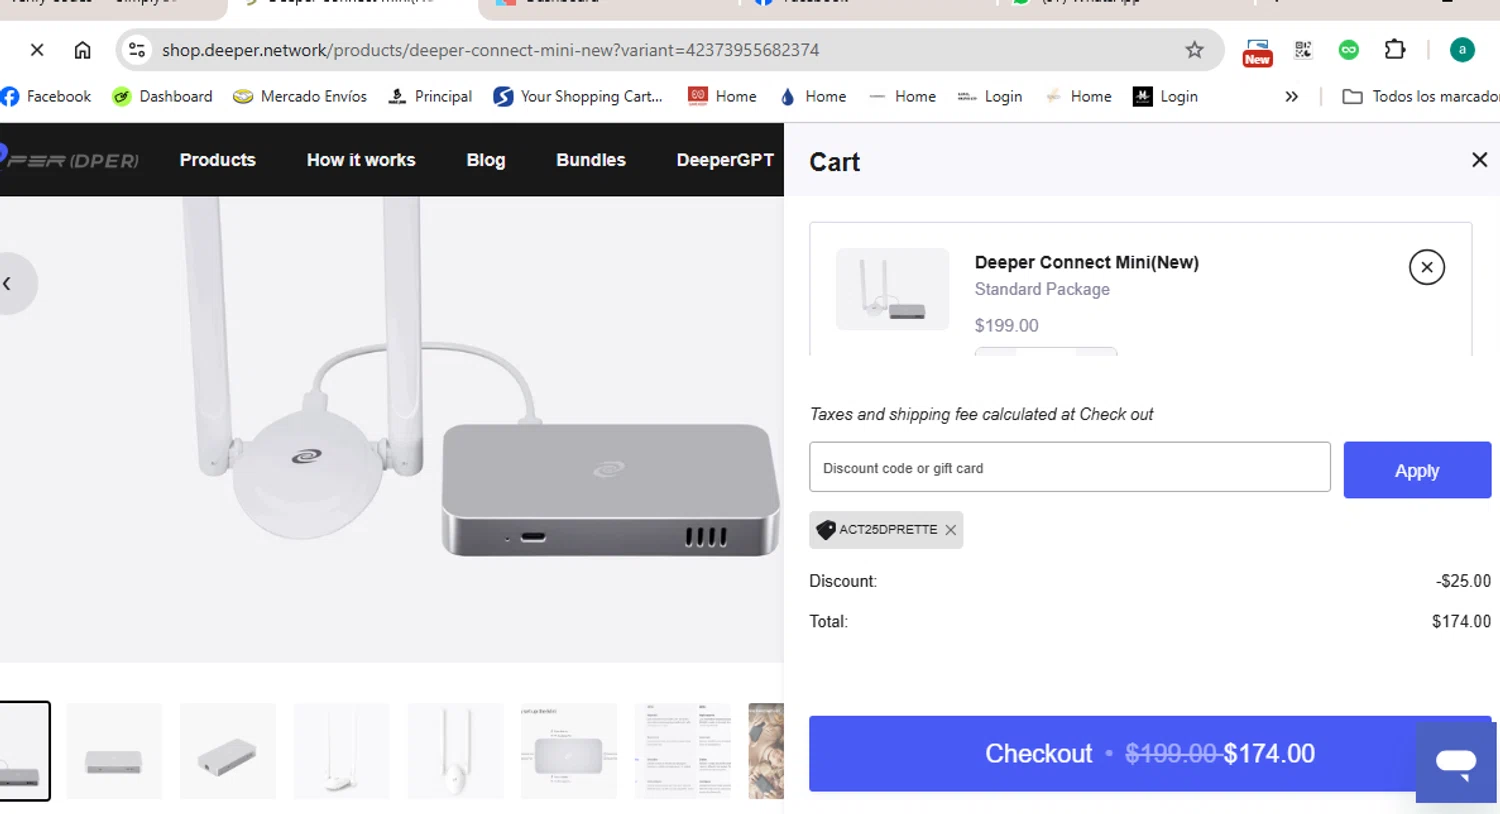1500x814 pixels.
Task: Open the Login bookmark with the black M icon
Action: pos(1165,96)
